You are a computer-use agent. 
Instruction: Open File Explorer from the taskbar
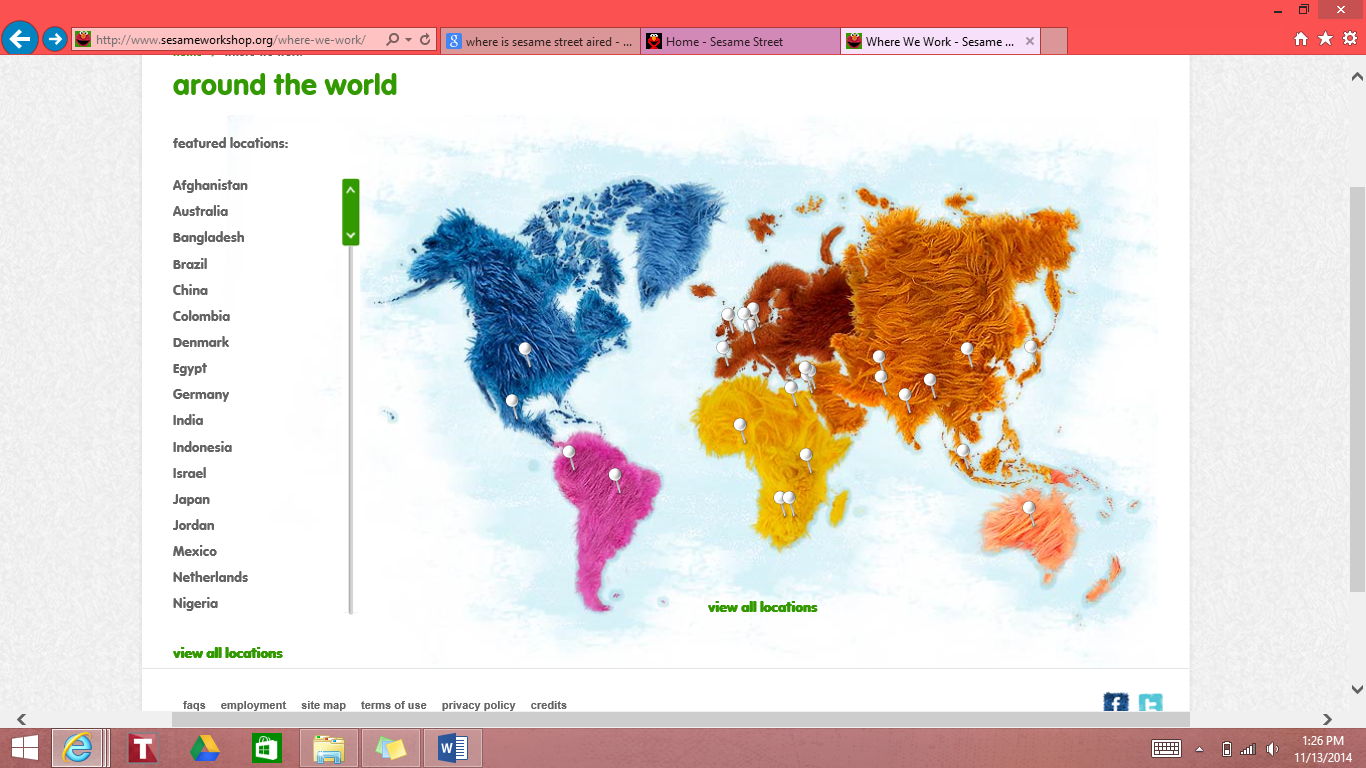[x=328, y=748]
